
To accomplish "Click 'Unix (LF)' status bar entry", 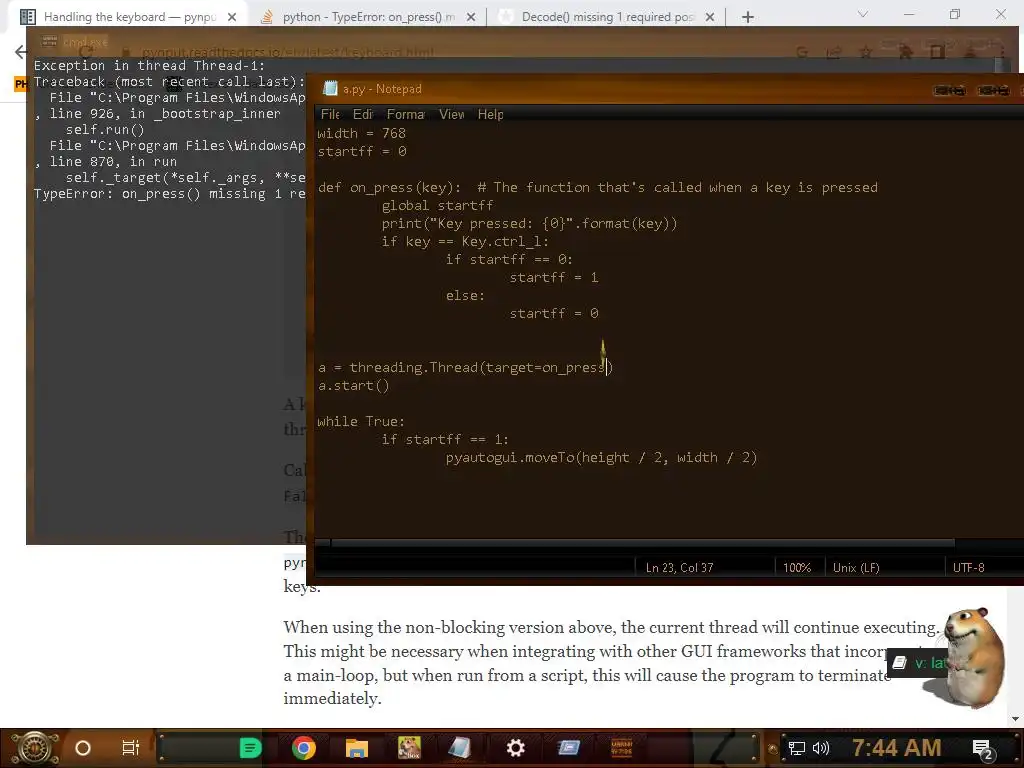I will coord(856,568).
